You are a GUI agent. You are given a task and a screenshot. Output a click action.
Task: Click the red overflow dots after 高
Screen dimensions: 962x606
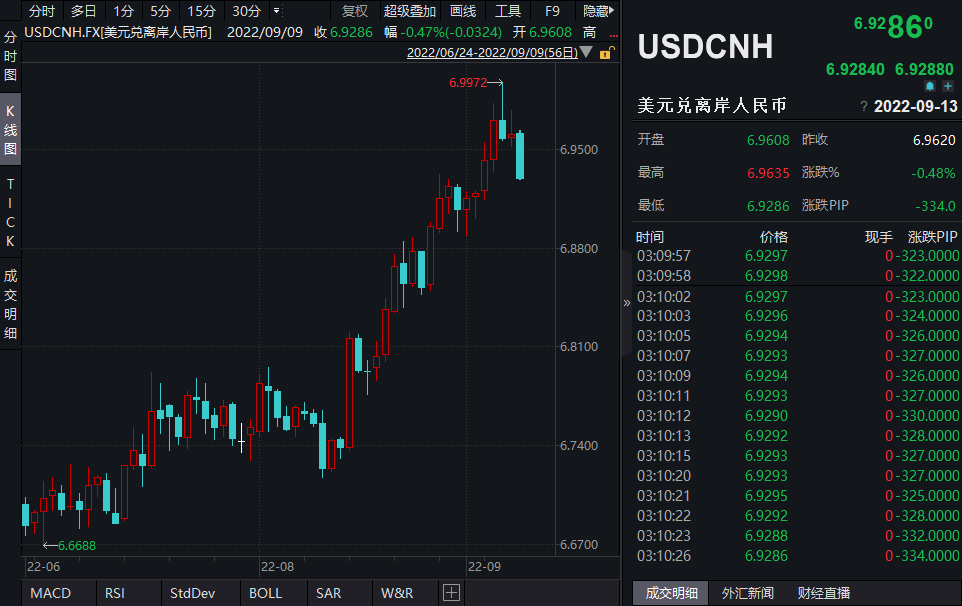point(613,36)
